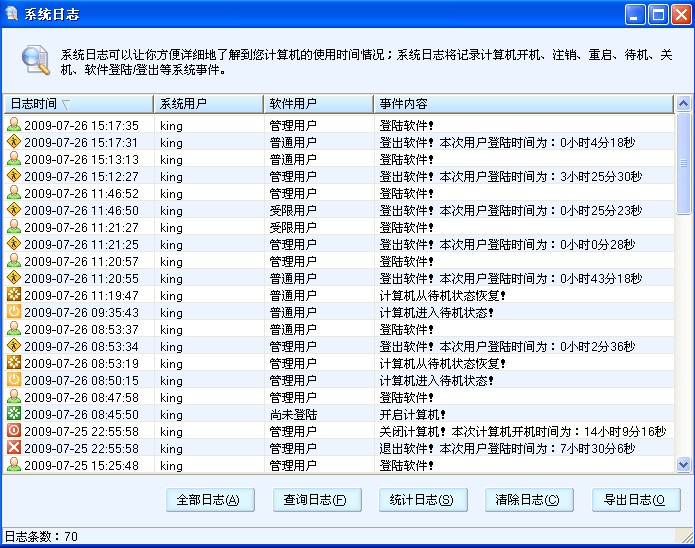This screenshot has width=695, height=548.
Task: Click the 系统日志 title bar icon
Action: [11, 13]
